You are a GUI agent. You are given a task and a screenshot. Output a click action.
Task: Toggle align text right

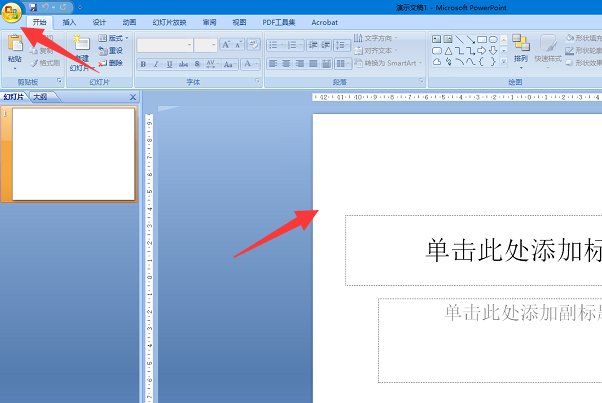(x=300, y=63)
